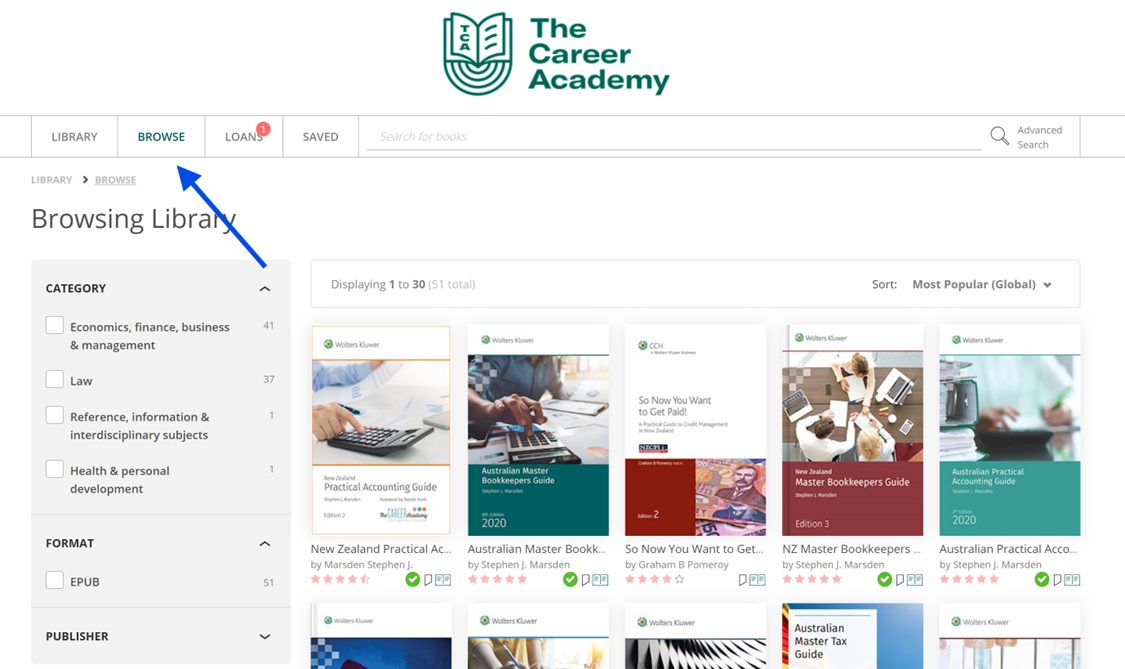The width and height of the screenshot is (1125, 669).
Task: Click the green checkmark under NZ Master Bookkeepers
Action: [x=885, y=579]
